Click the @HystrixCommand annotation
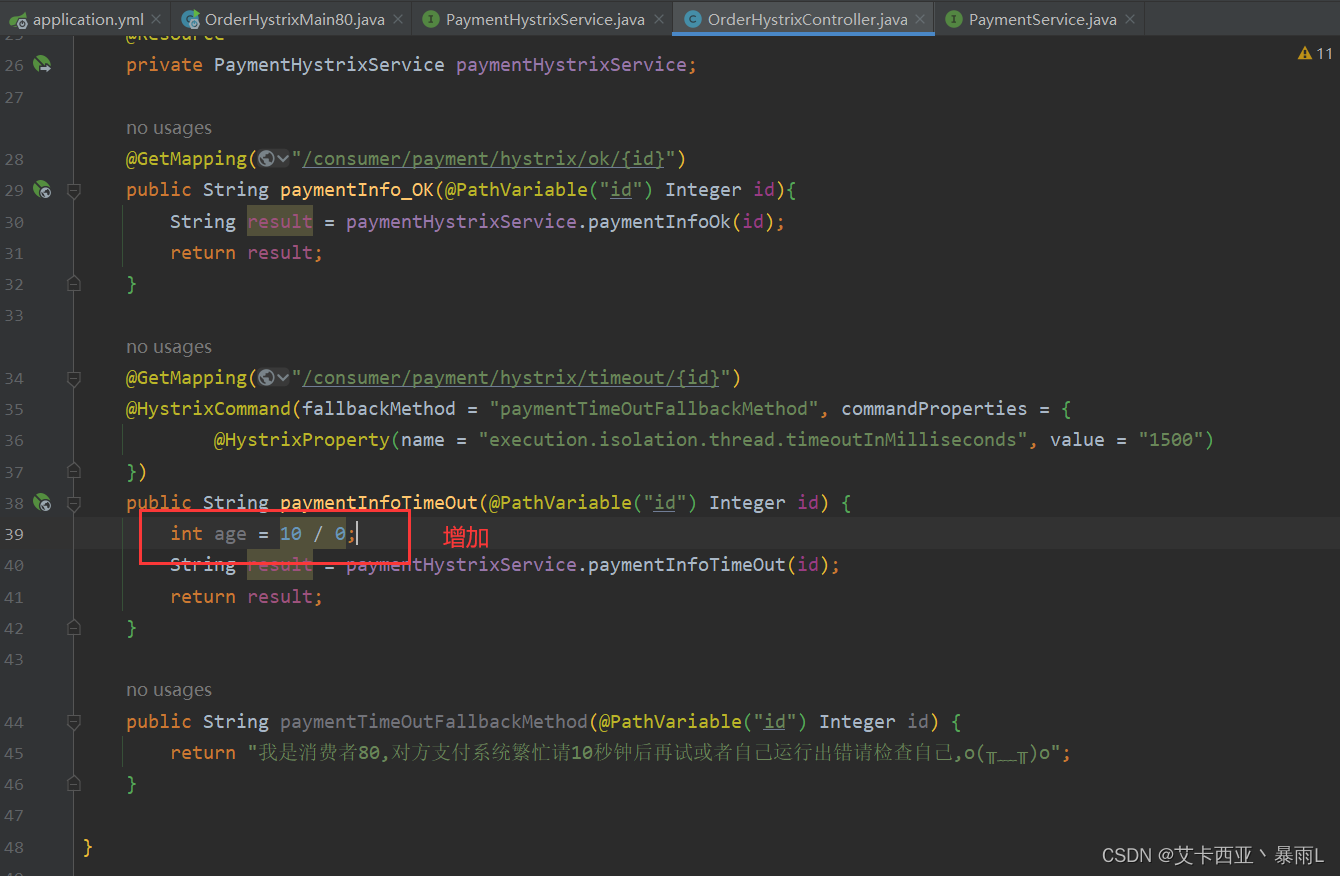 209,409
